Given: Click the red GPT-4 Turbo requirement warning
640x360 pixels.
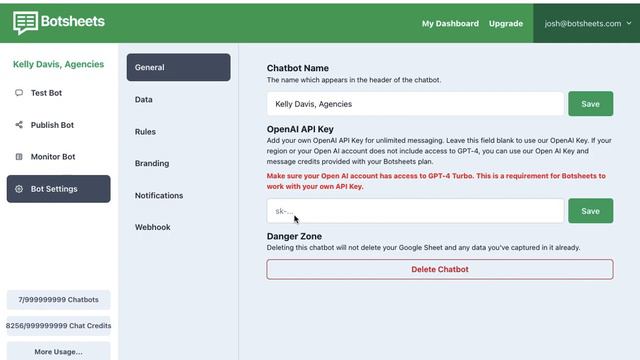Looking at the screenshot, I should (x=436, y=181).
